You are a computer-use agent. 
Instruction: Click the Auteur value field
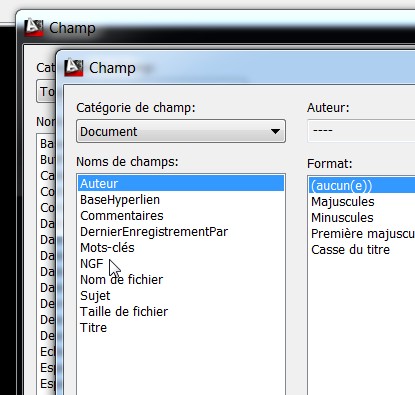click(361, 131)
